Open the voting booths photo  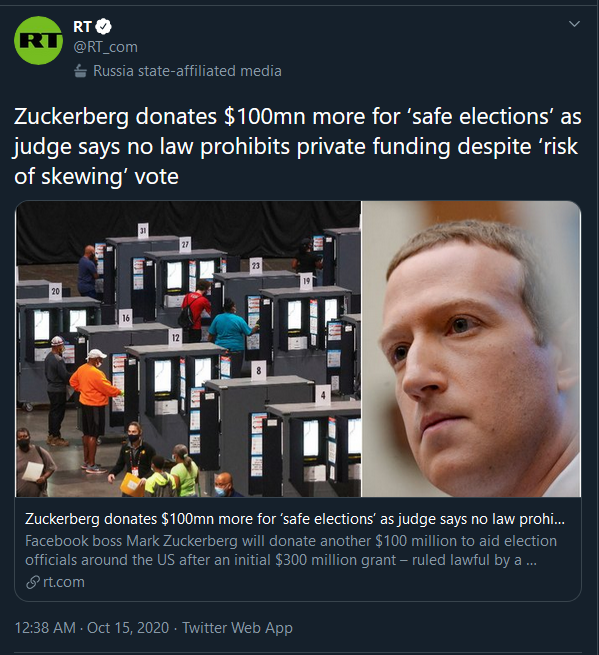tap(188, 349)
